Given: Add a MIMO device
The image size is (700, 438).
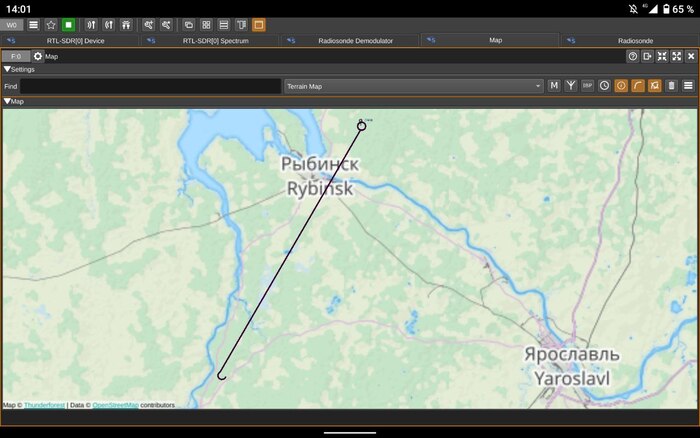Looking at the screenshot, I should [126, 25].
